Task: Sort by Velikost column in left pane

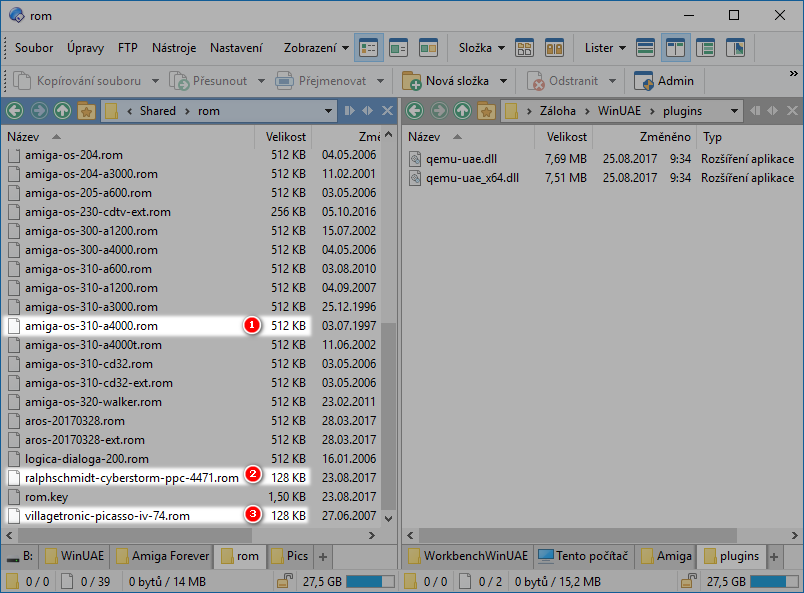Action: click(285, 136)
